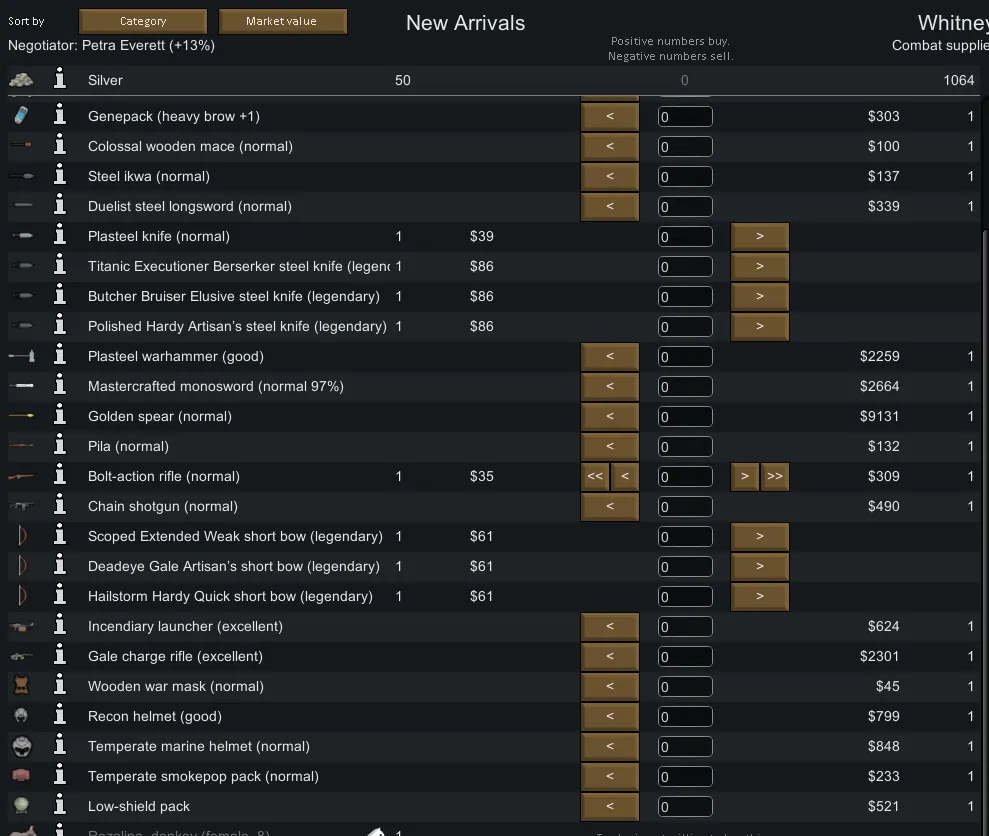This screenshot has width=989, height=836.
Task: Sort trade list by Market value
Action: (282, 21)
